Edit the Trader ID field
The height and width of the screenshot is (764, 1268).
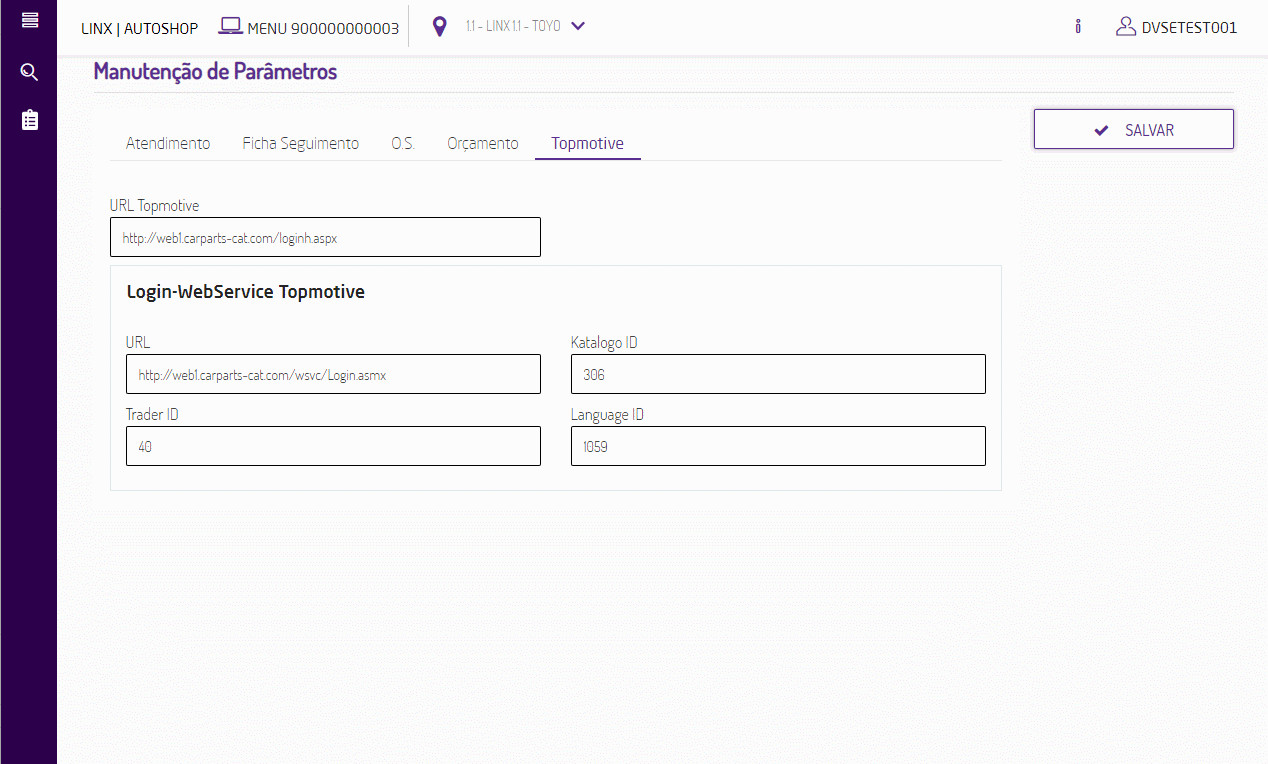pos(333,447)
